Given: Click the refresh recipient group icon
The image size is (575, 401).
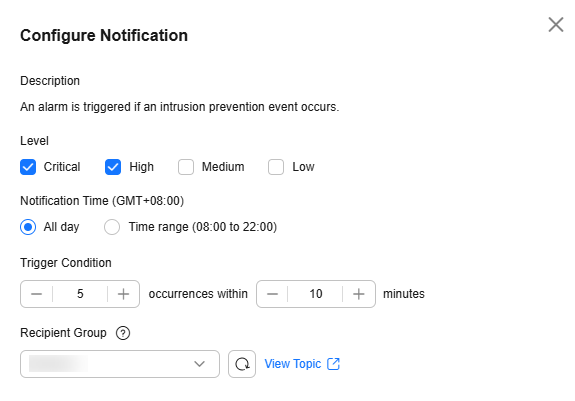Looking at the screenshot, I should tap(242, 364).
